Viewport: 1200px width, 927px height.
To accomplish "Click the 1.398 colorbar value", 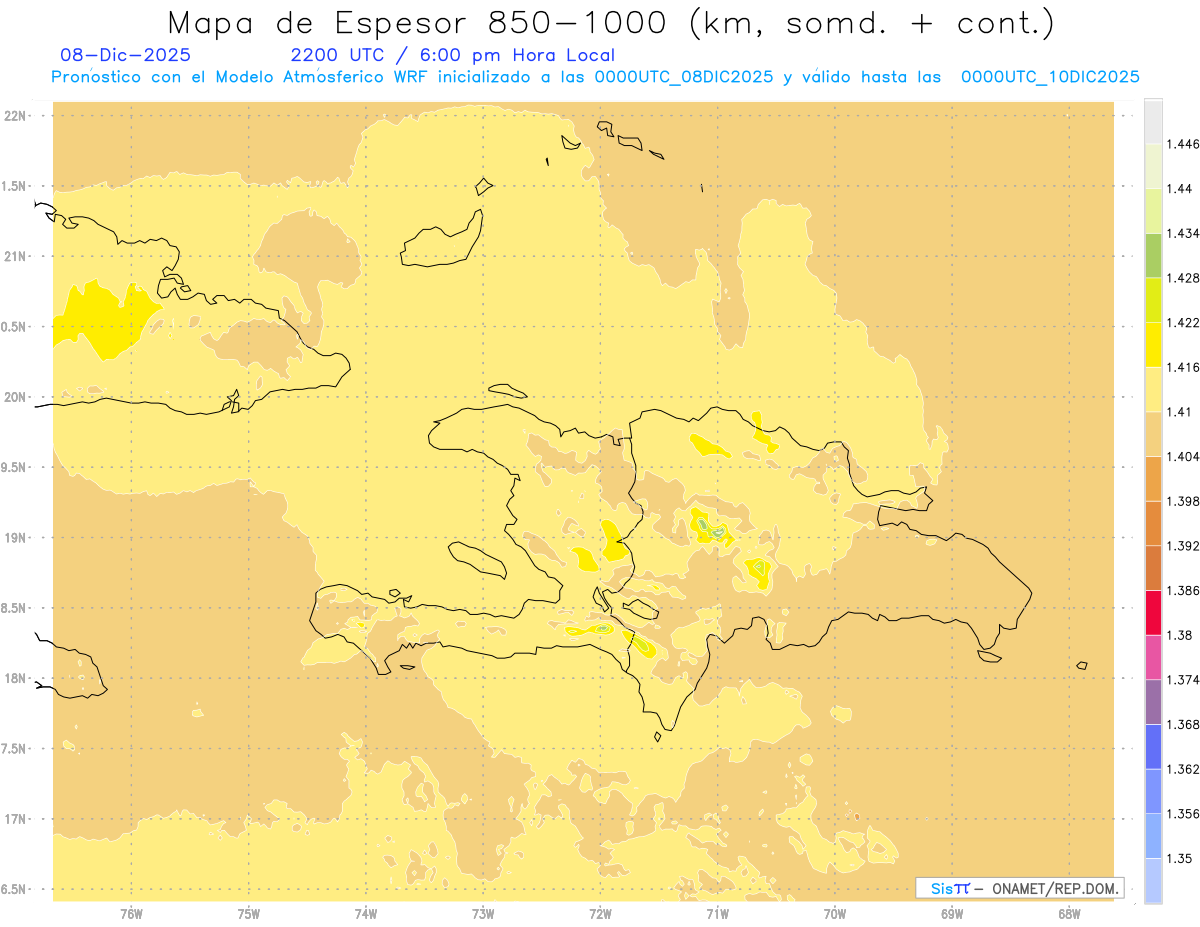I will pos(1182,501).
